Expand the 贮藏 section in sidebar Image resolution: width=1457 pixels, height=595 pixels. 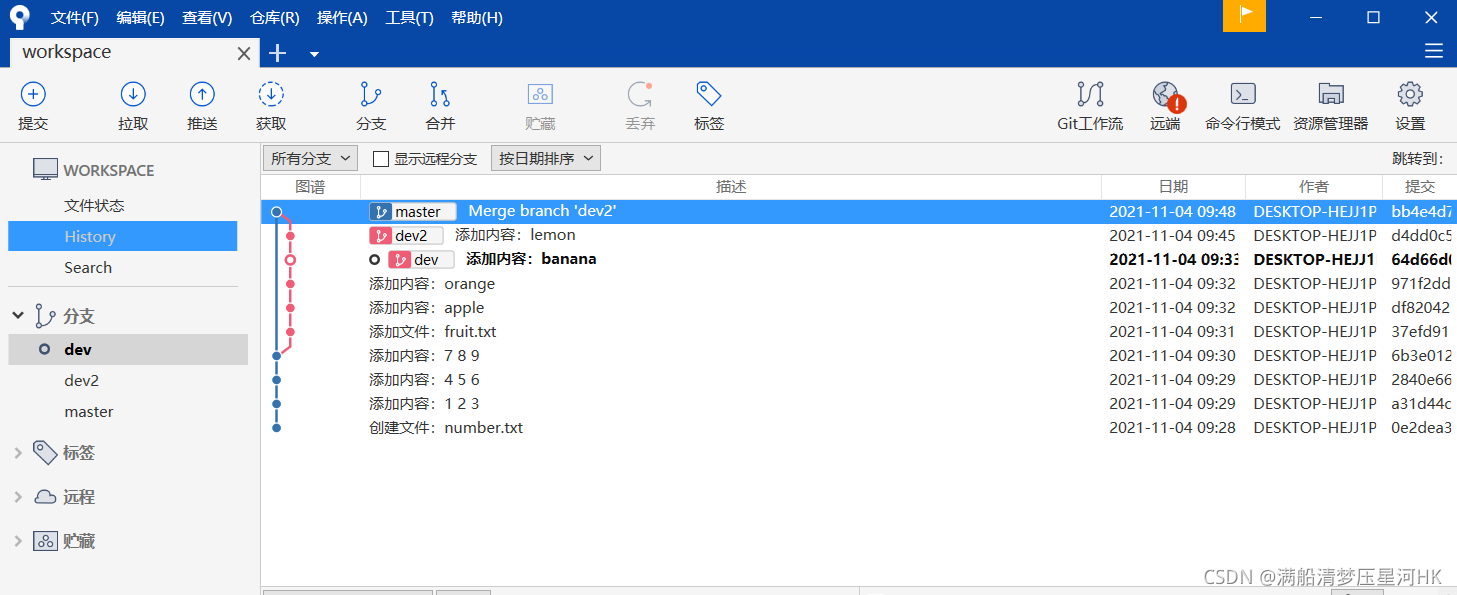pos(18,541)
